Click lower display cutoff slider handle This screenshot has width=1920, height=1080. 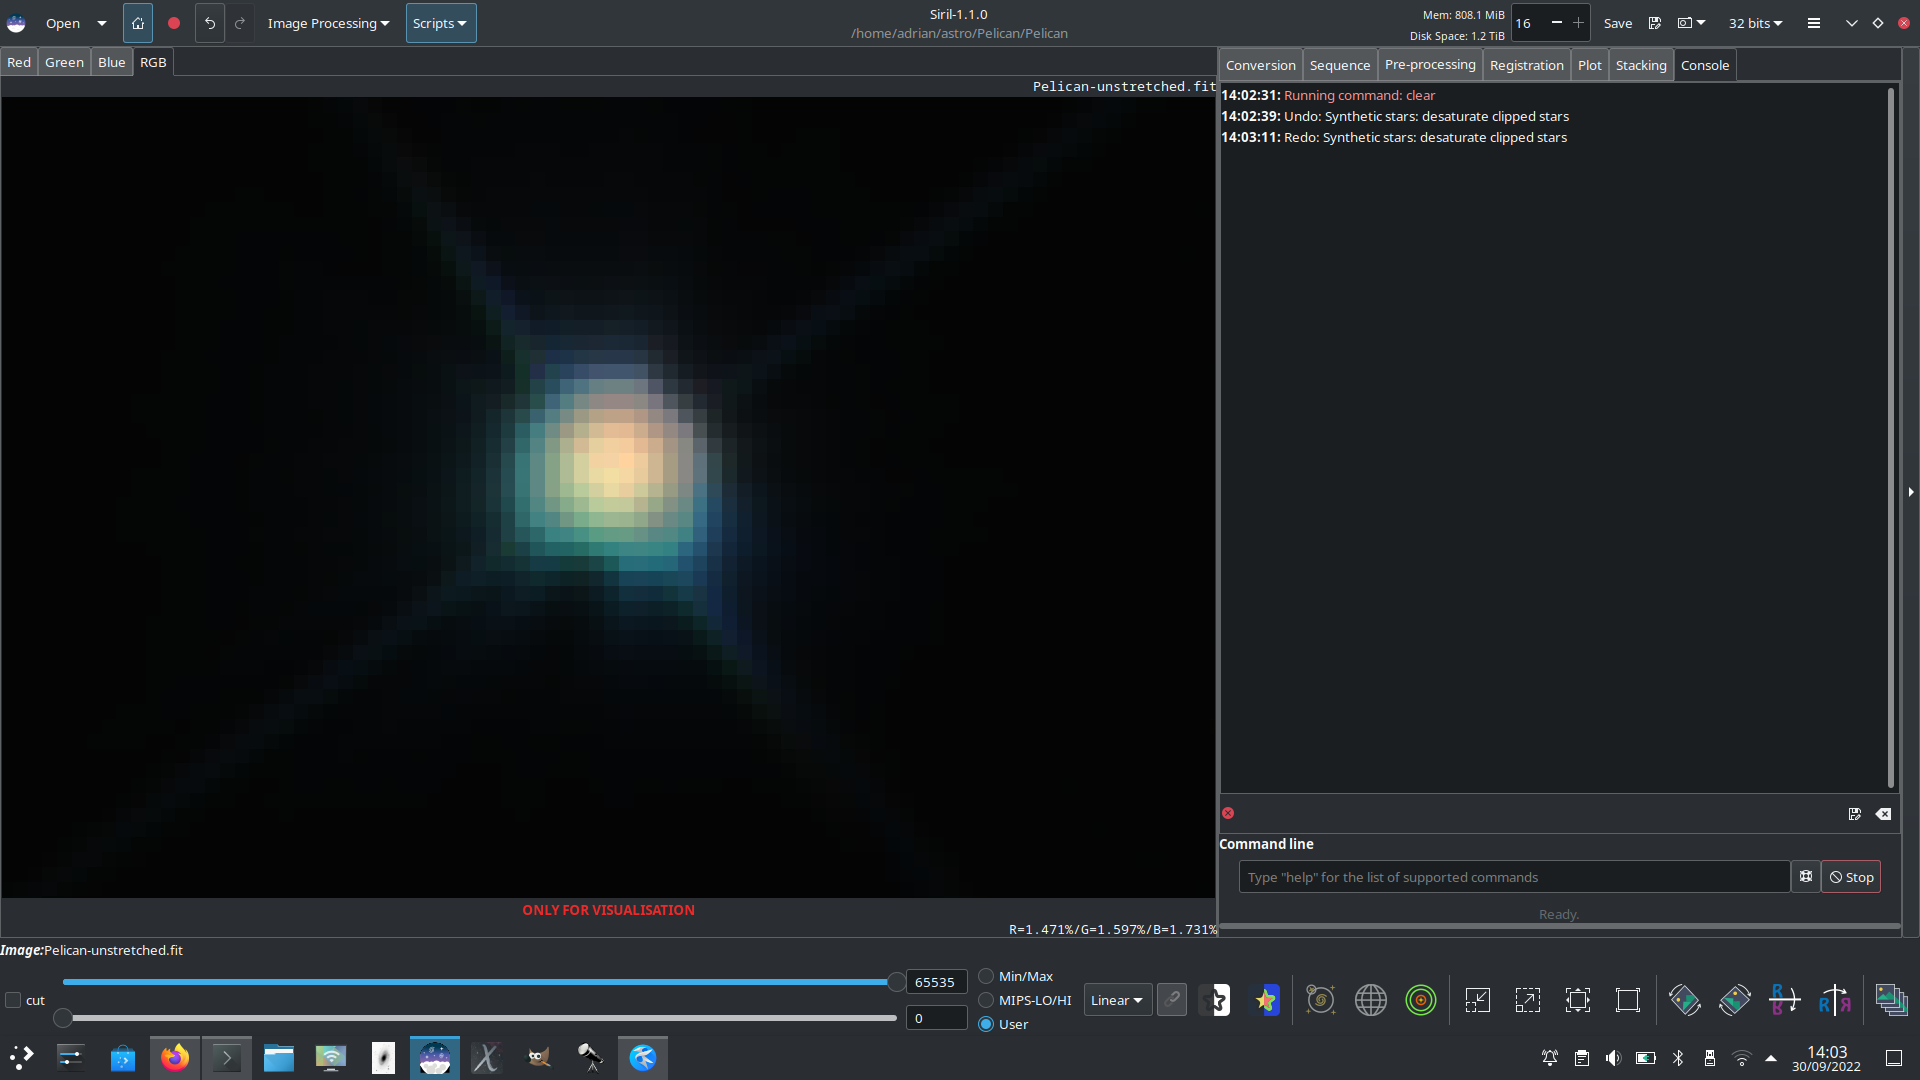63,1018
